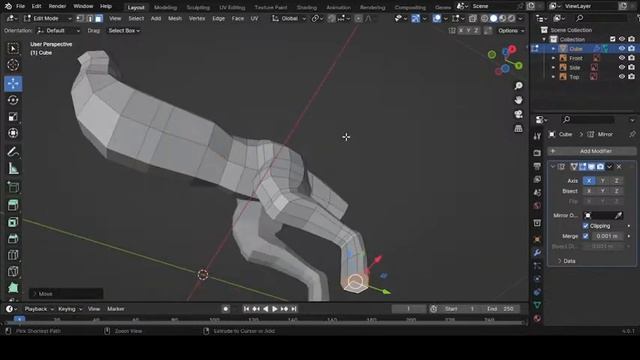The image size is (640, 360).
Task: Click the Pan view hand icon
Action: (518, 100)
